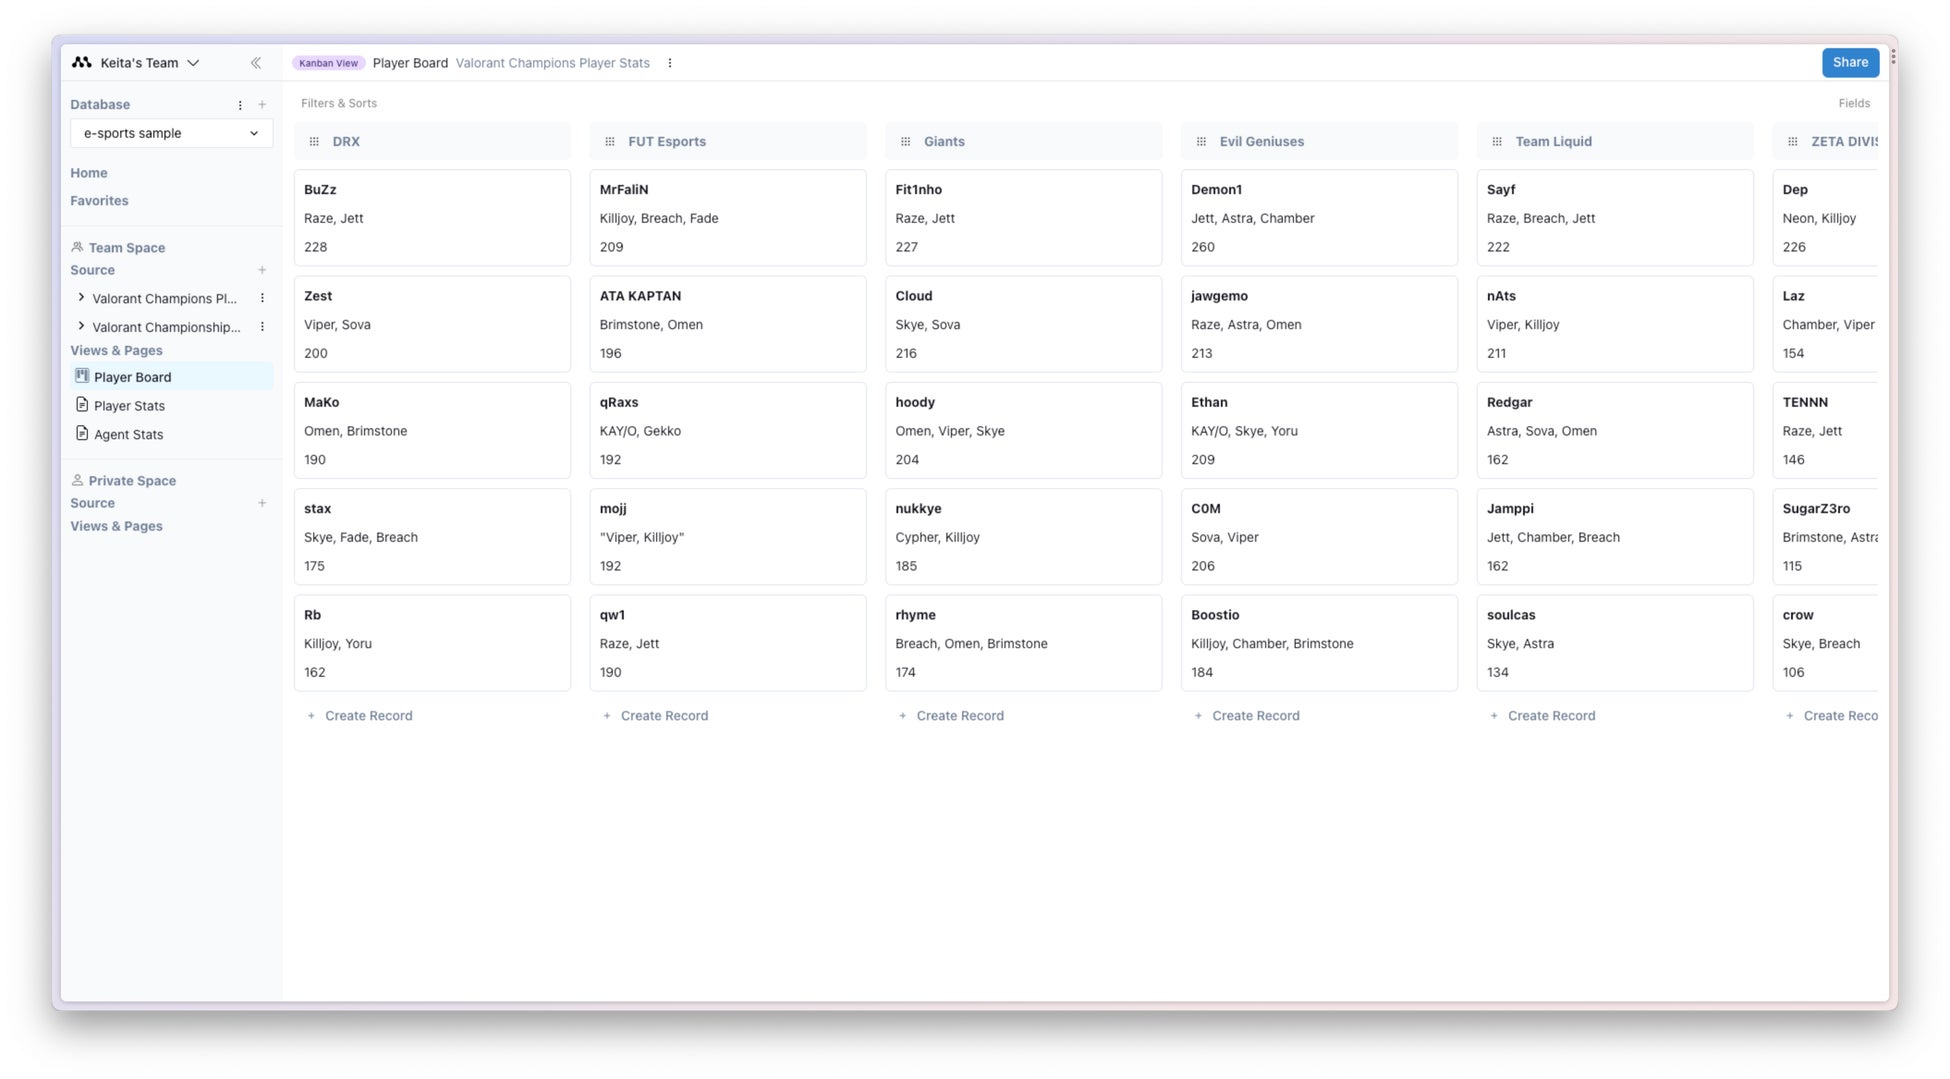Open Keita's Team workspace dropdown
1950x1079 pixels.
[x=150, y=63]
